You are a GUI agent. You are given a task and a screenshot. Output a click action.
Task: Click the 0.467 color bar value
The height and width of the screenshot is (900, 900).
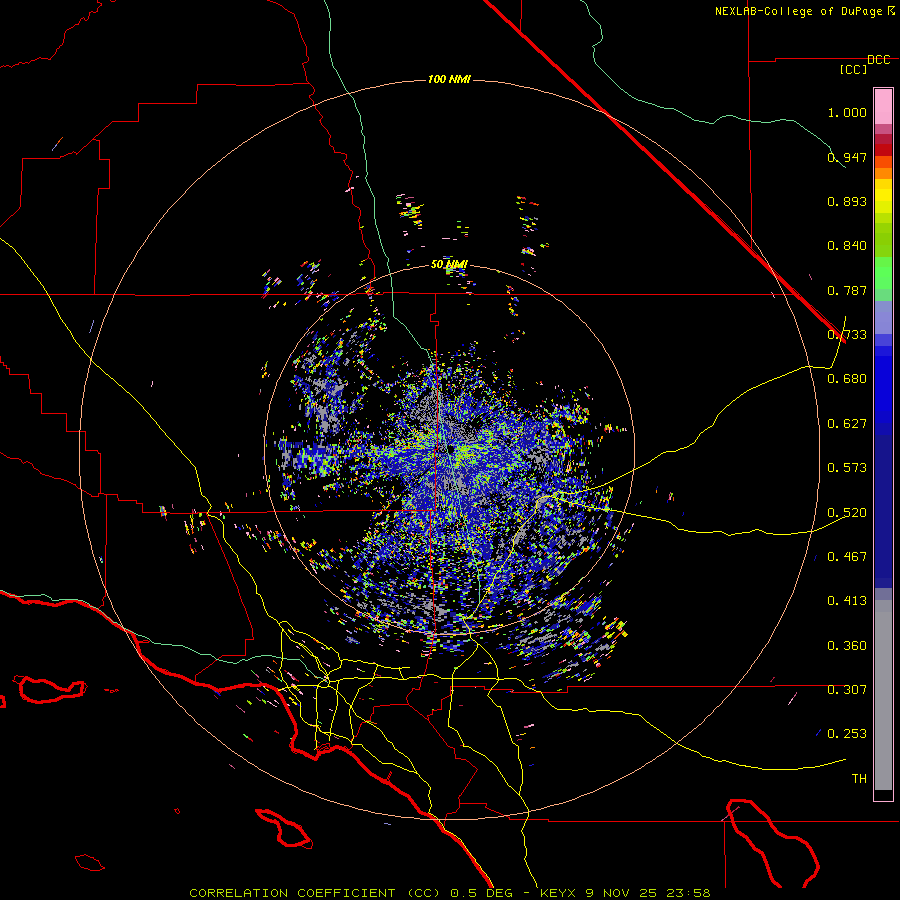click(847, 557)
